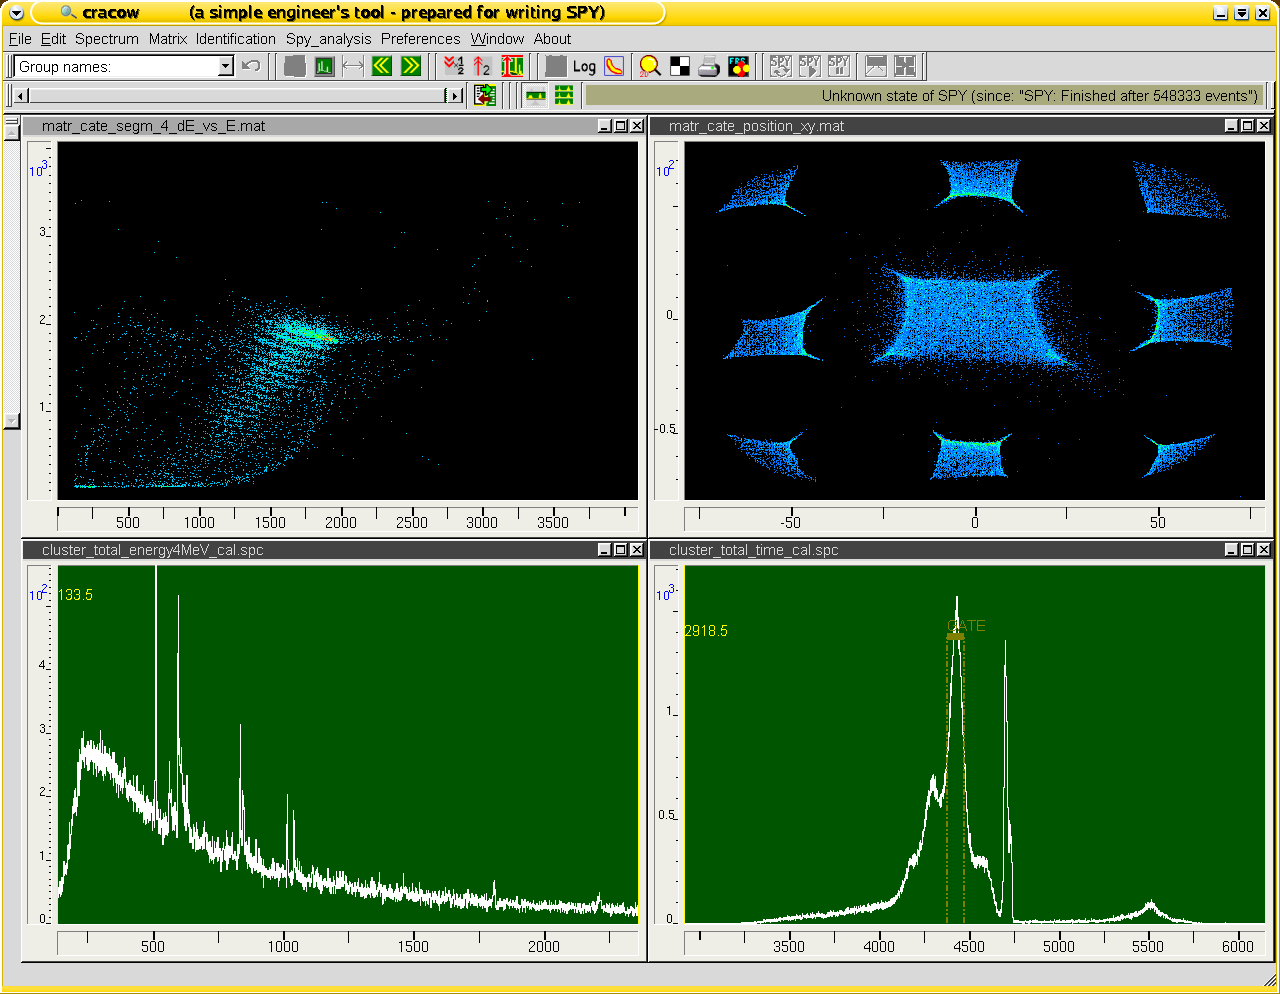The width and height of the screenshot is (1280, 994).
Task: Shift spectrum right with double-chevron icon
Action: 411,67
